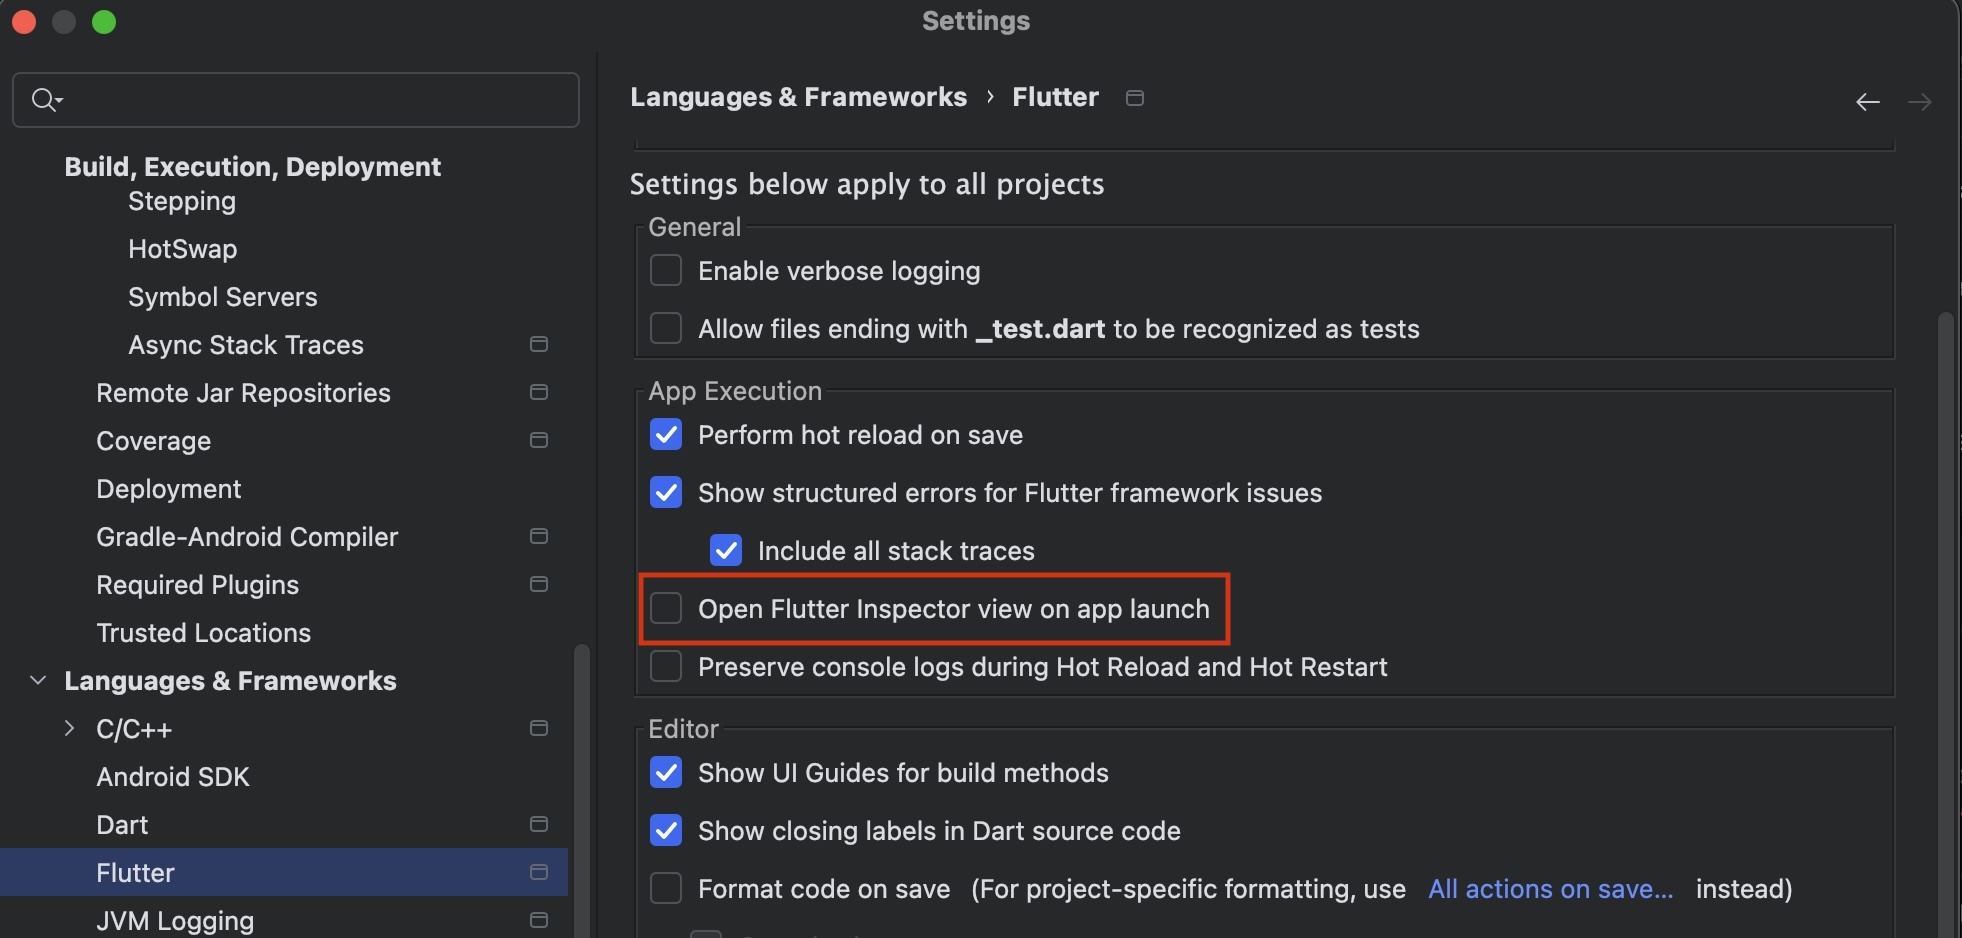Click the search magnifier icon
This screenshot has height=938, width=1962.
click(x=43, y=99)
